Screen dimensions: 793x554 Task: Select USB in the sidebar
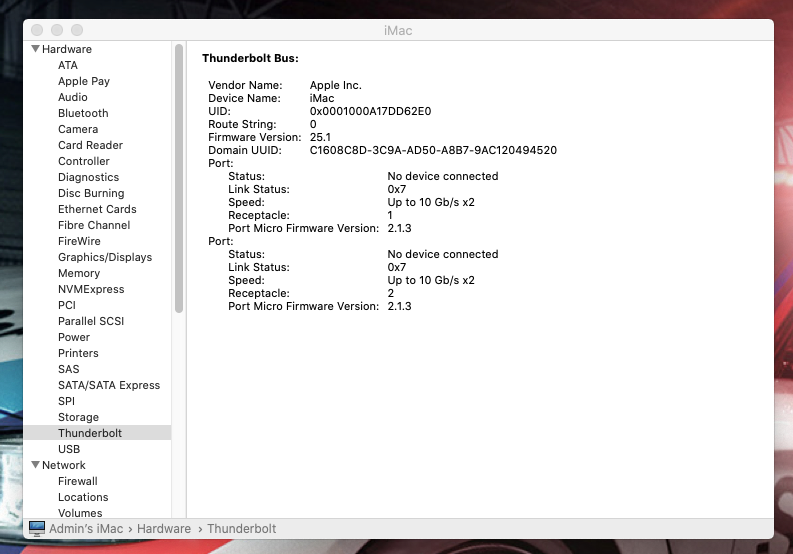coord(69,449)
